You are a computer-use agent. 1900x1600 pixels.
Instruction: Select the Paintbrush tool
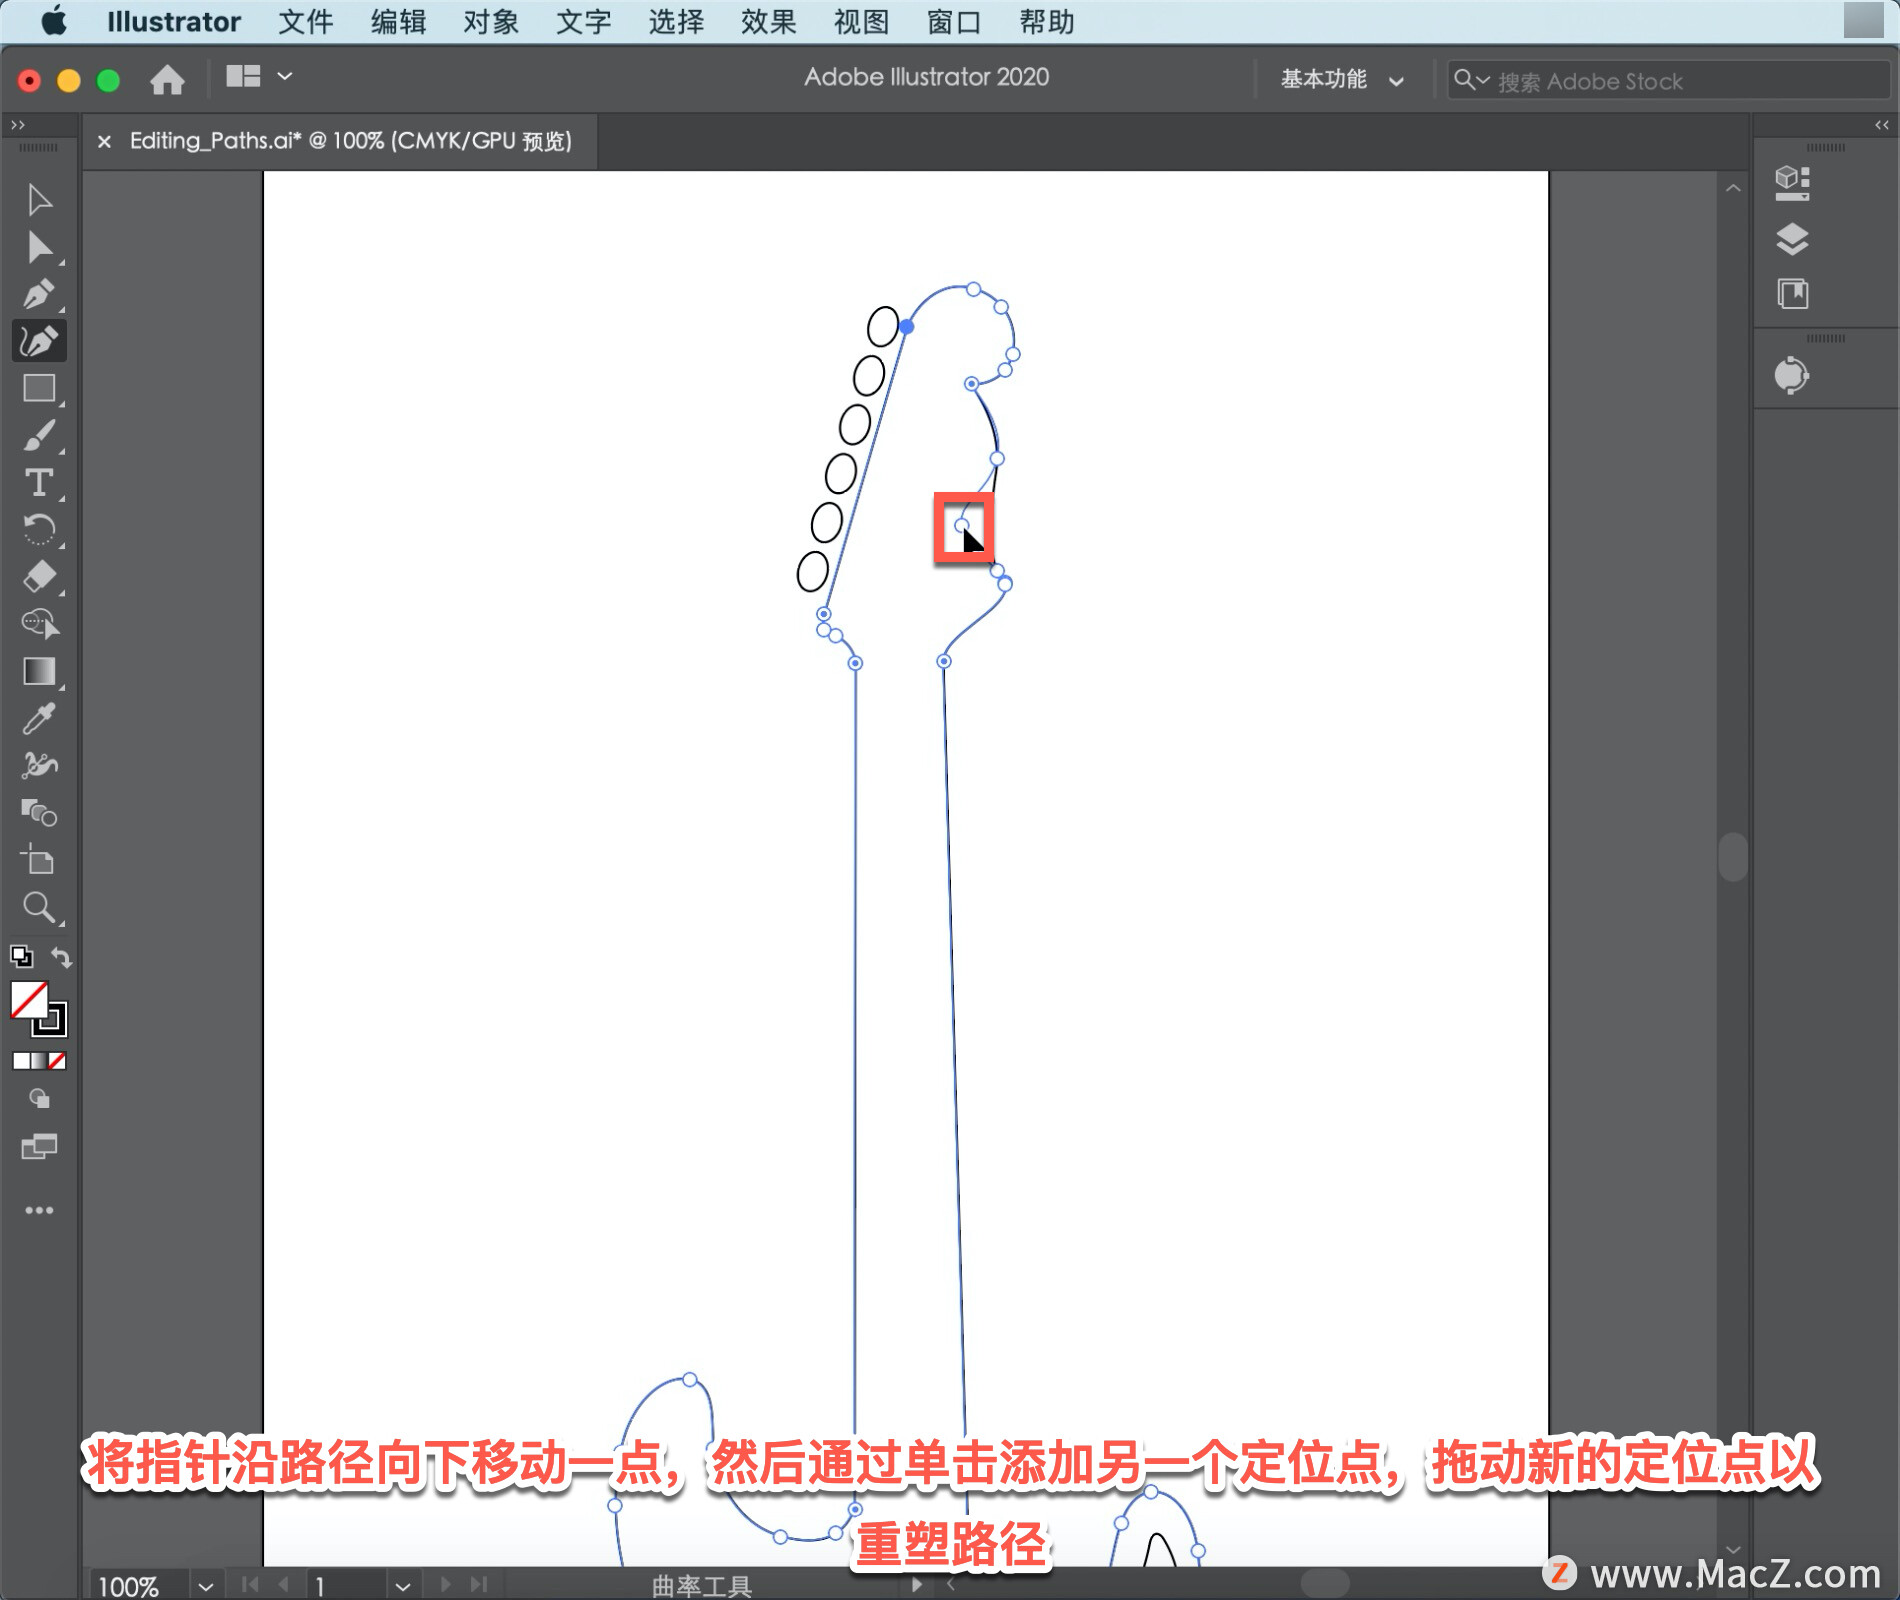[39, 436]
